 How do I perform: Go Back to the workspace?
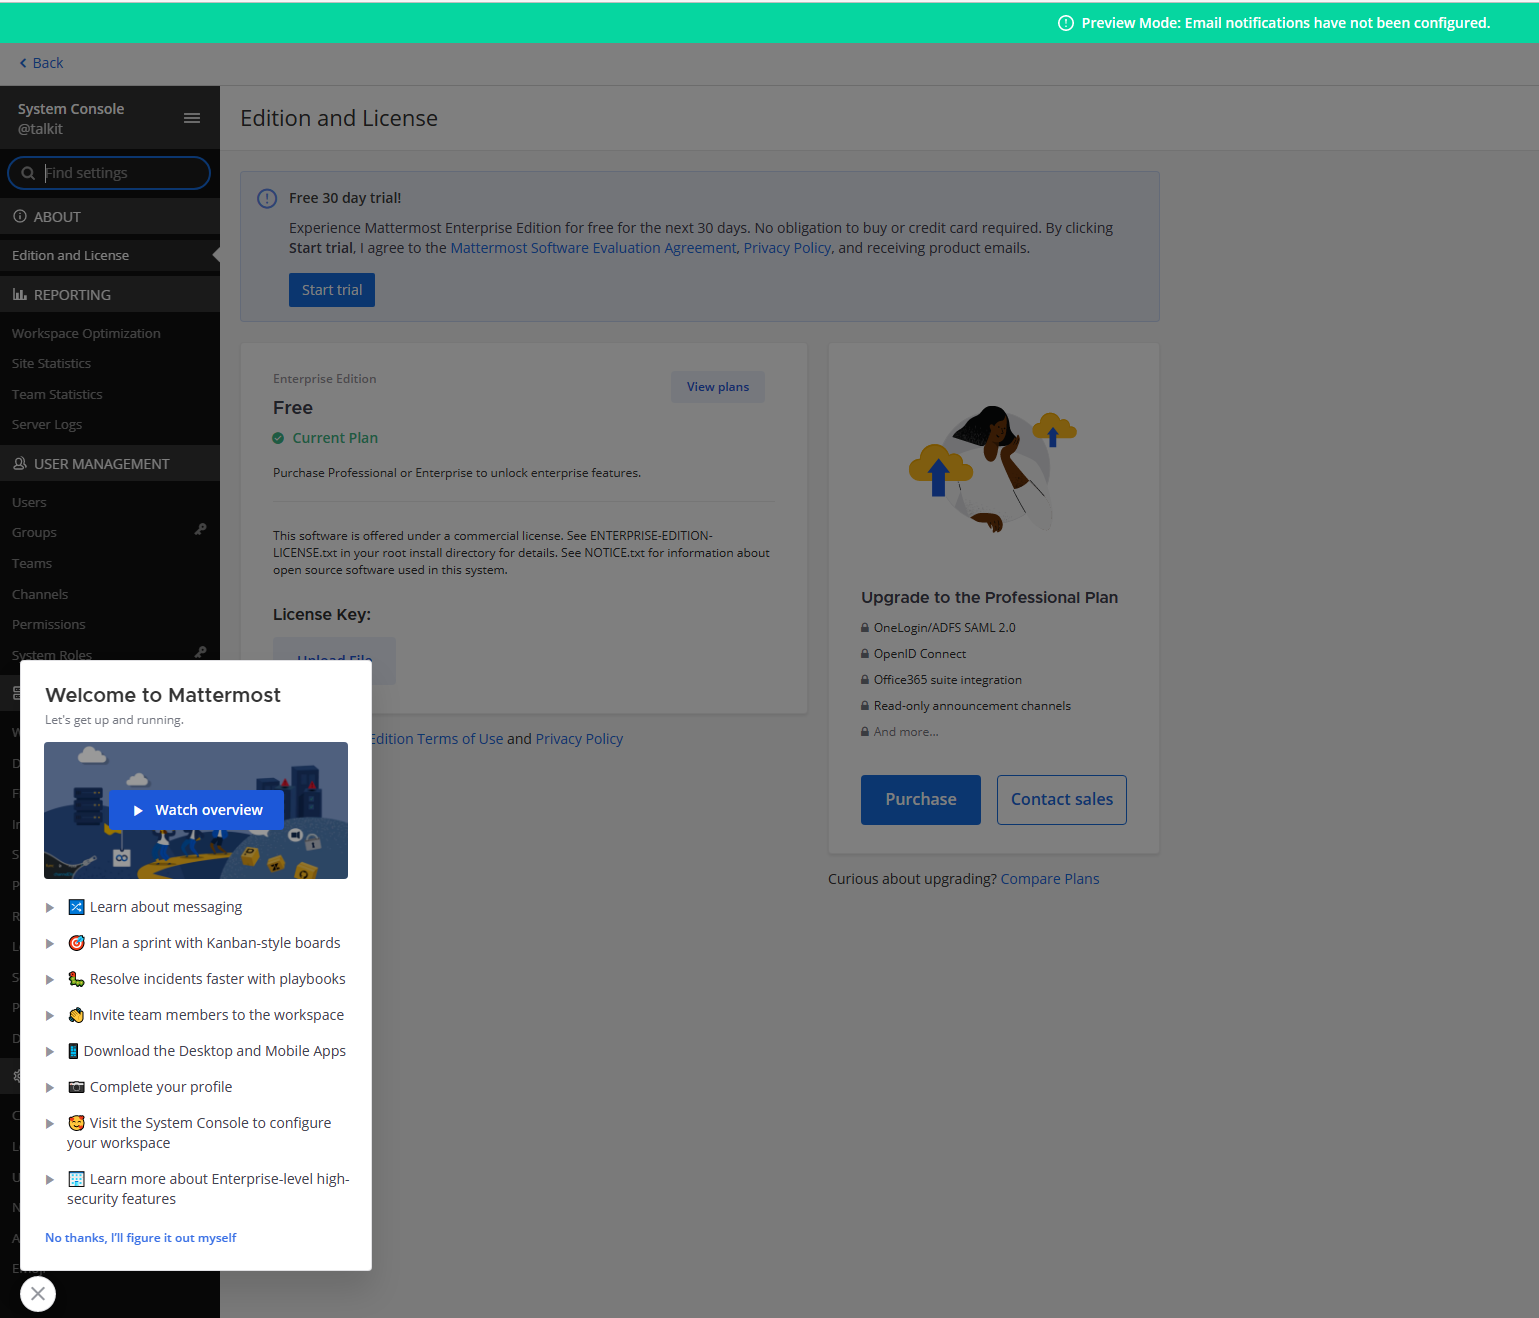point(41,63)
